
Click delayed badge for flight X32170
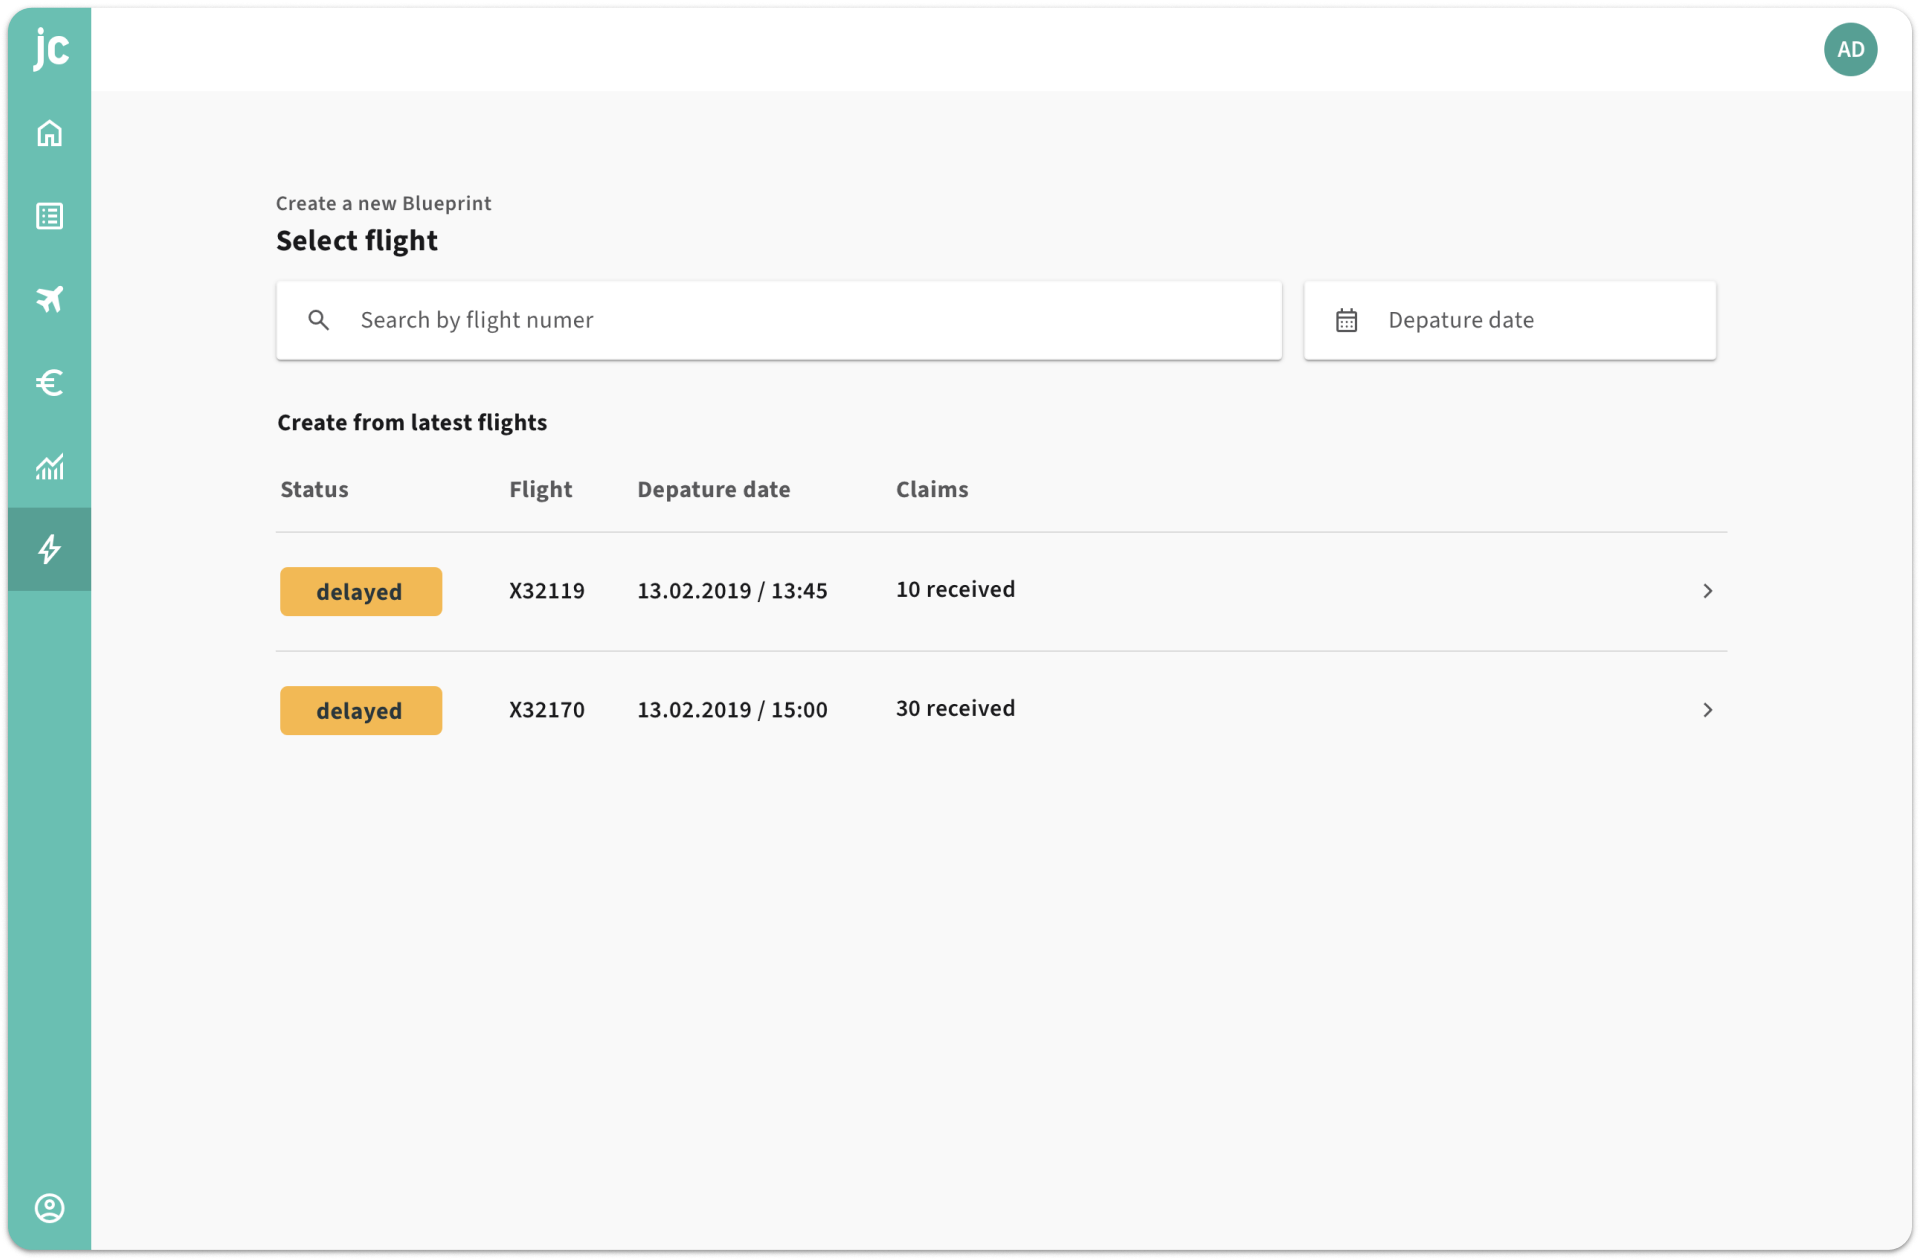(360, 710)
